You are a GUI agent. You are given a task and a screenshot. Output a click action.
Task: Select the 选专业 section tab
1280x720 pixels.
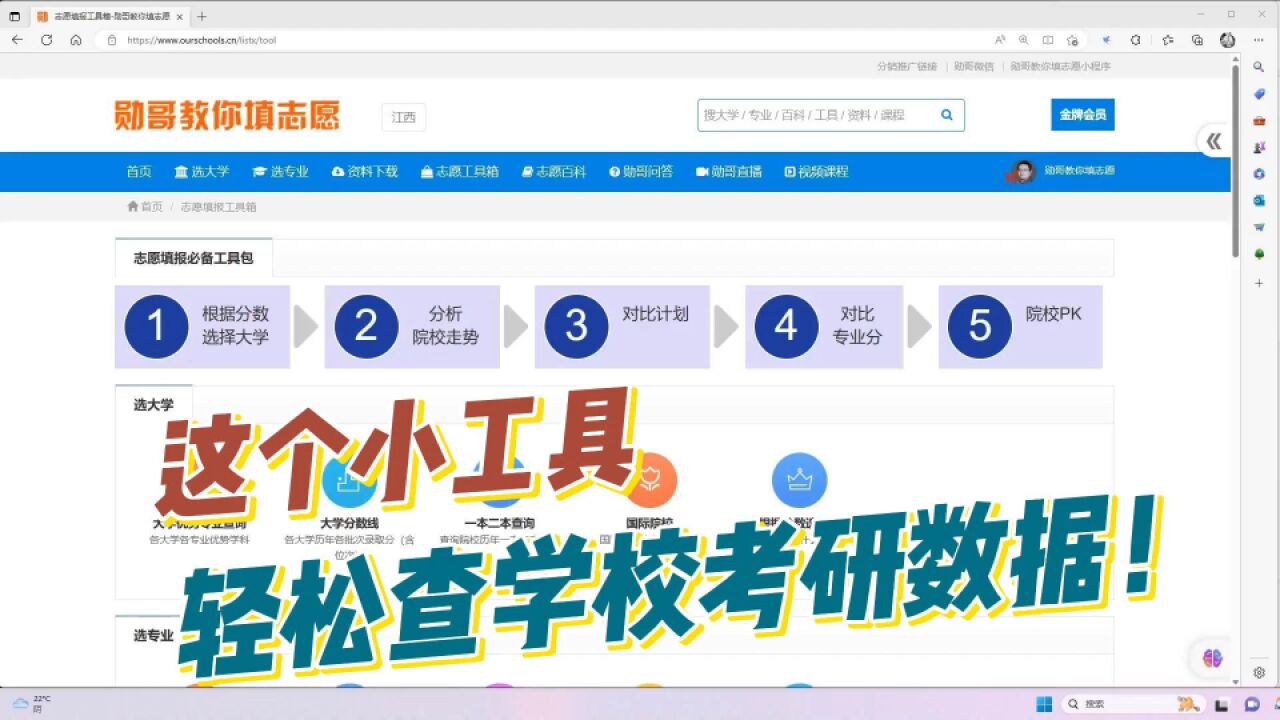[x=154, y=635]
